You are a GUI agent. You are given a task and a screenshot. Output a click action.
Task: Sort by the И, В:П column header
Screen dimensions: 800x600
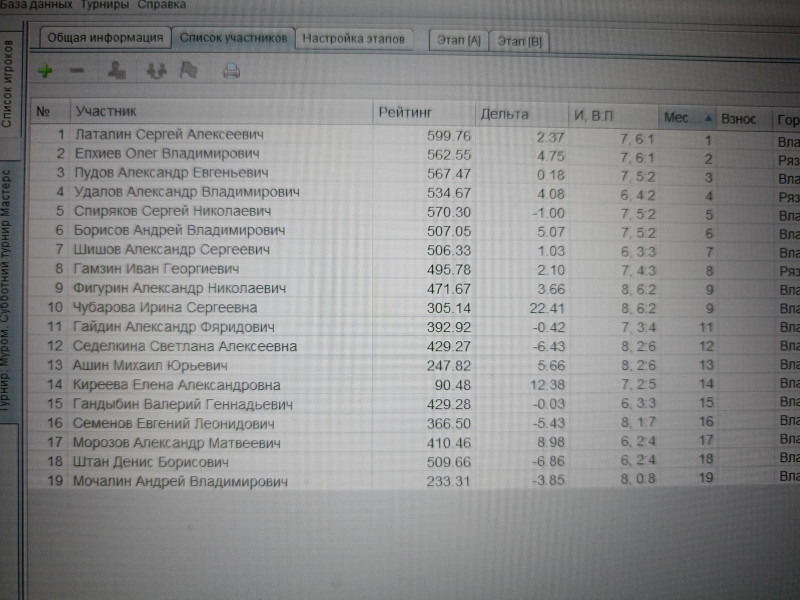[x=613, y=116]
